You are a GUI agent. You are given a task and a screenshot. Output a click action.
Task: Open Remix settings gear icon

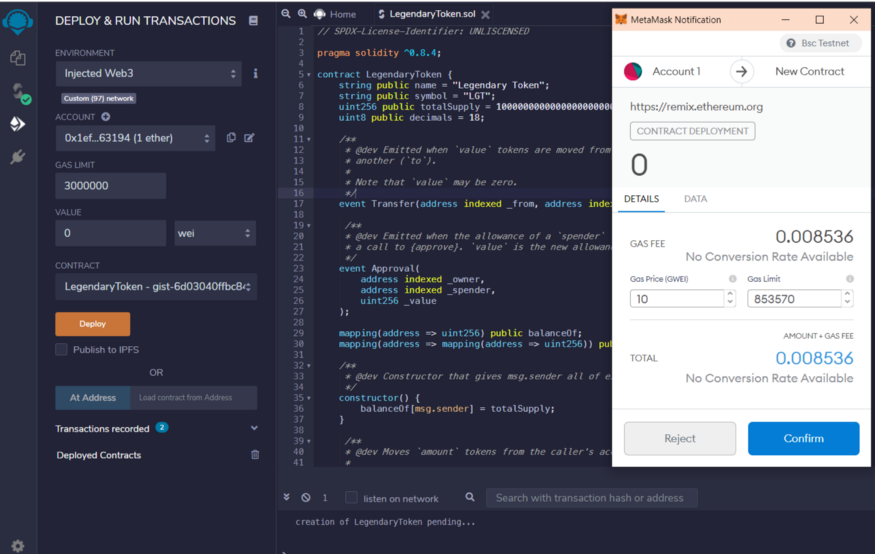[x=17, y=545]
